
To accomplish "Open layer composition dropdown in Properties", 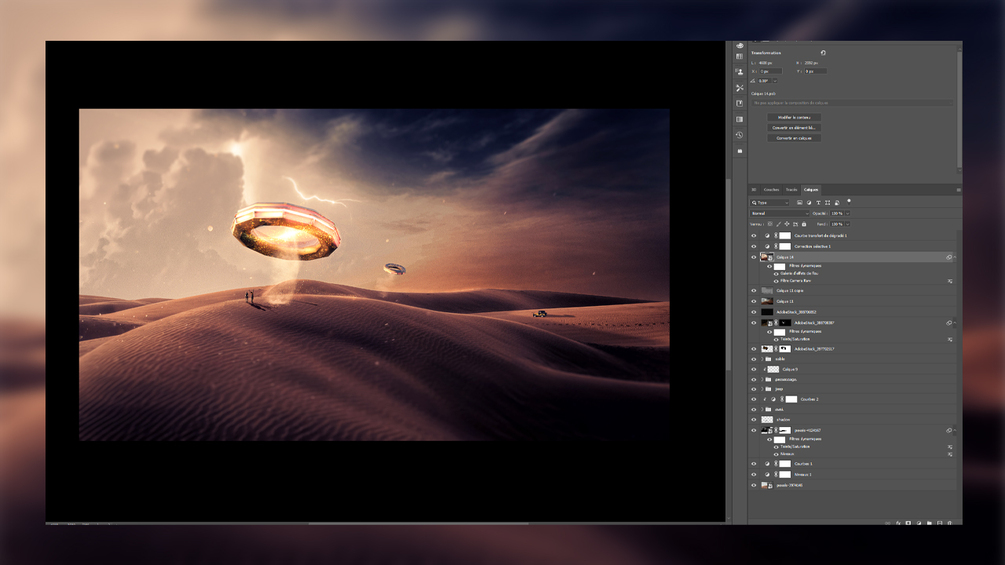I will click(x=852, y=102).
